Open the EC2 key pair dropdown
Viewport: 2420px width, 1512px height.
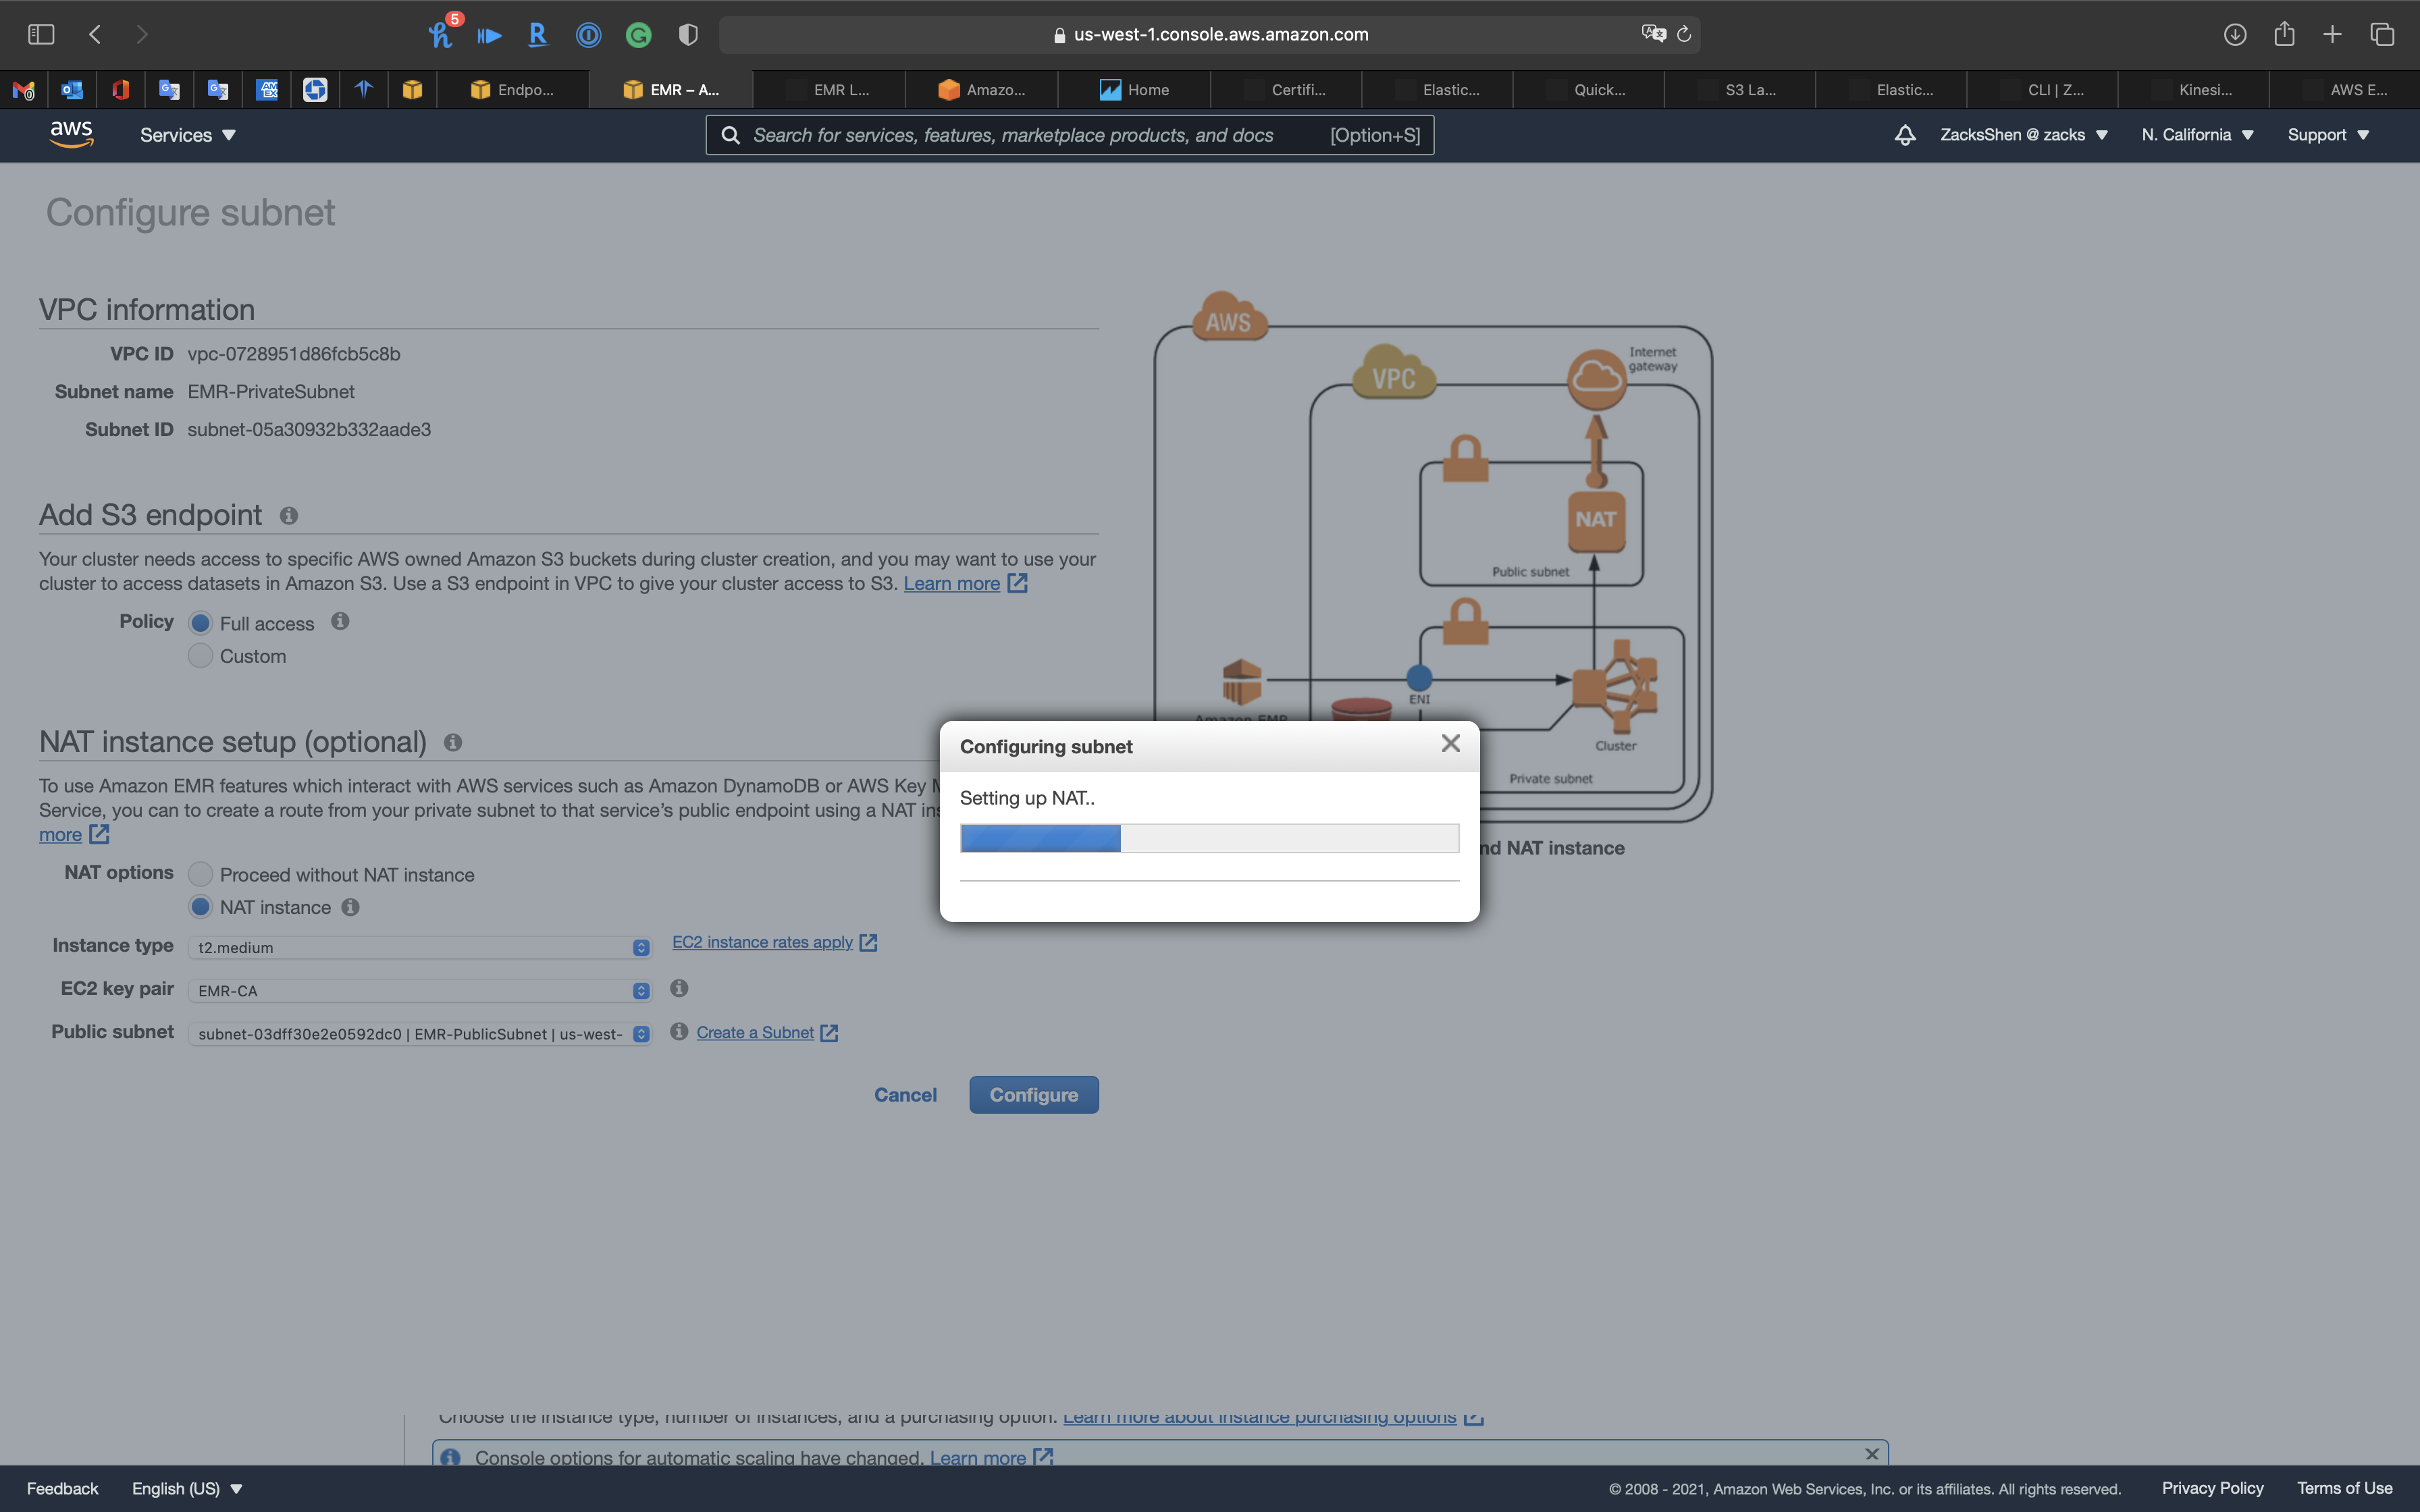[420, 990]
